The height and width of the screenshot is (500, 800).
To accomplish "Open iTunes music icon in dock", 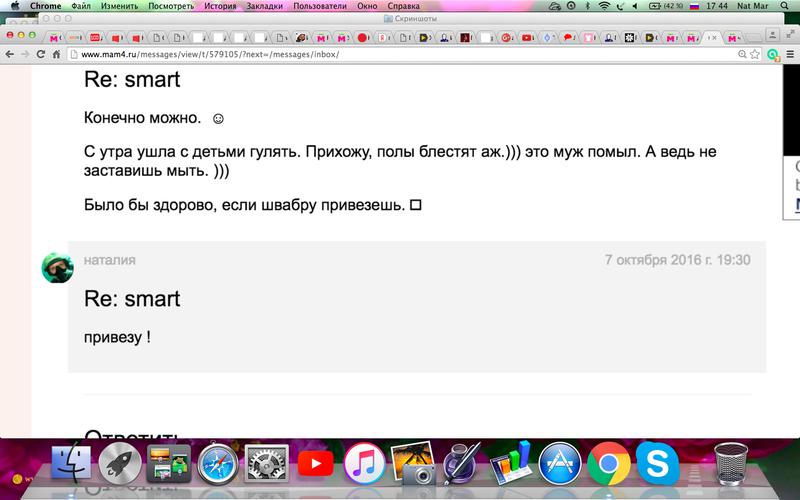I will point(364,465).
